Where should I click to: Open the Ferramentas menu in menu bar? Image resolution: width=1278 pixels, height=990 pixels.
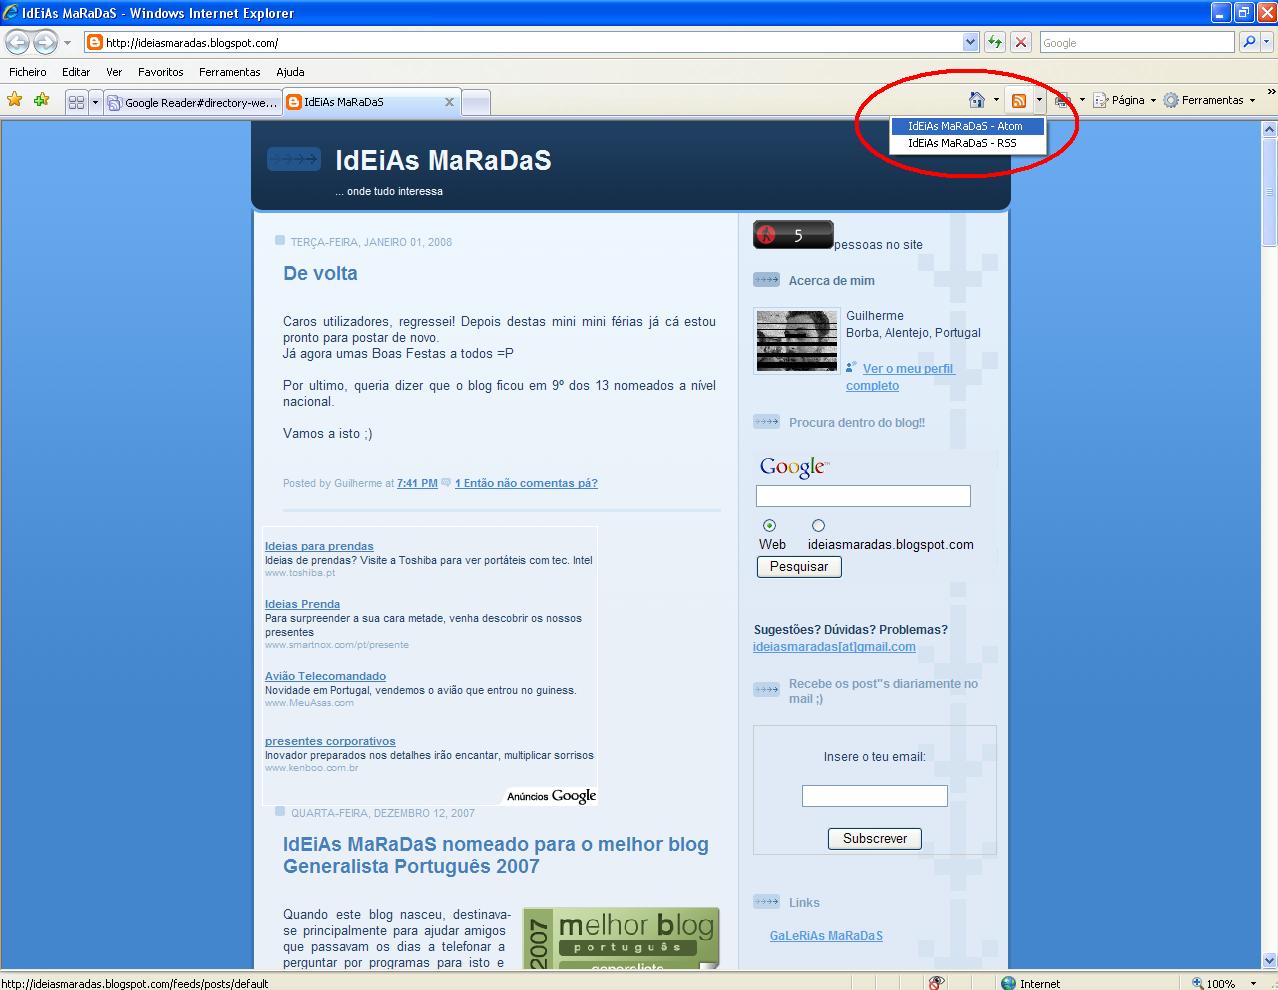229,72
